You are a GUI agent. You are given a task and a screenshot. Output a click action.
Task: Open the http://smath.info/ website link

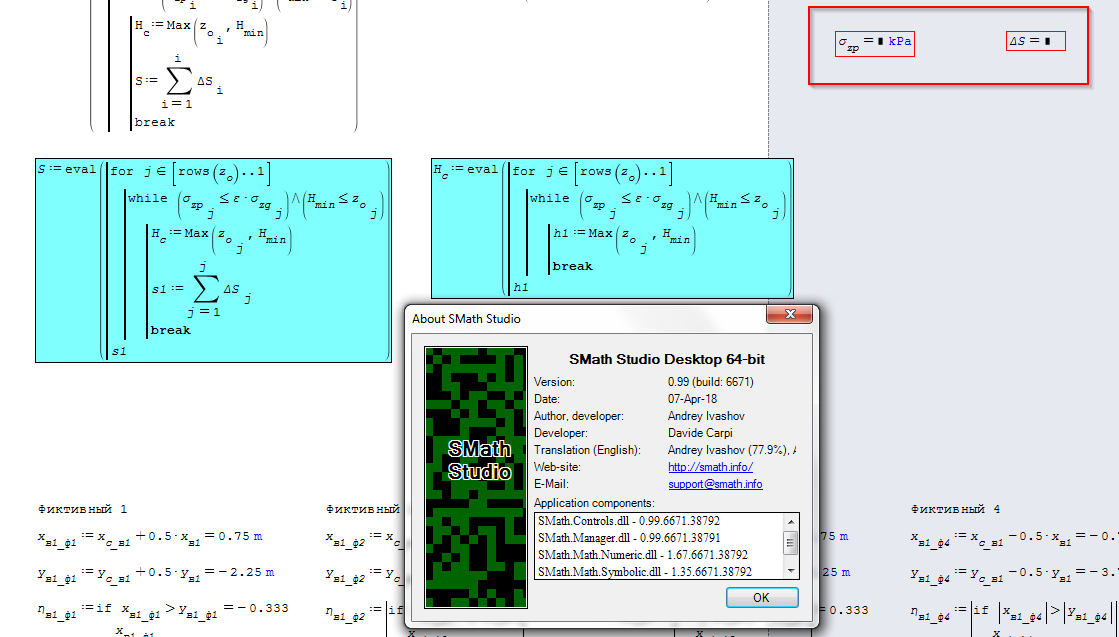pyautogui.click(x=710, y=466)
